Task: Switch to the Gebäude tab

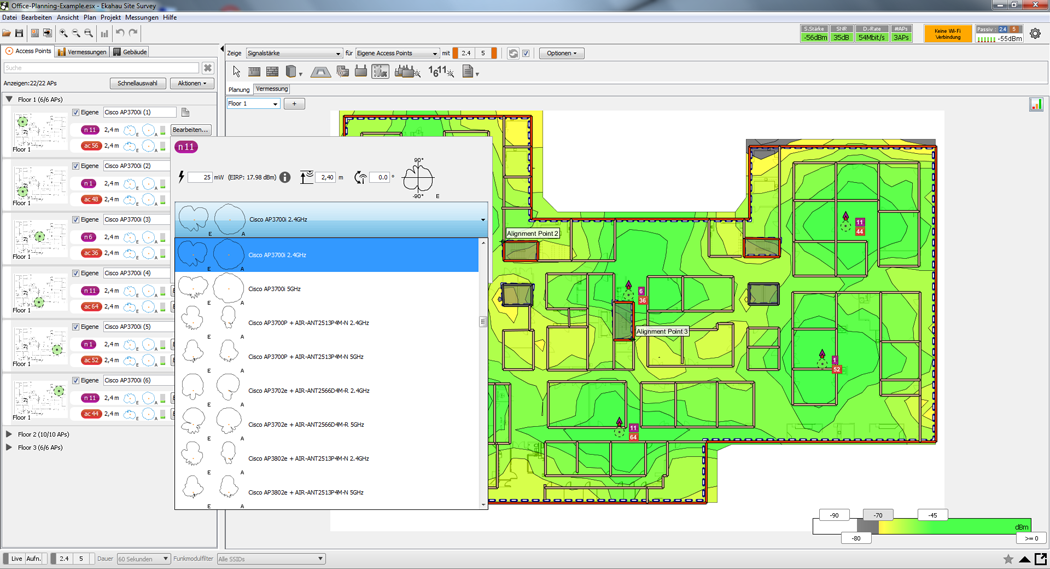Action: [x=130, y=52]
